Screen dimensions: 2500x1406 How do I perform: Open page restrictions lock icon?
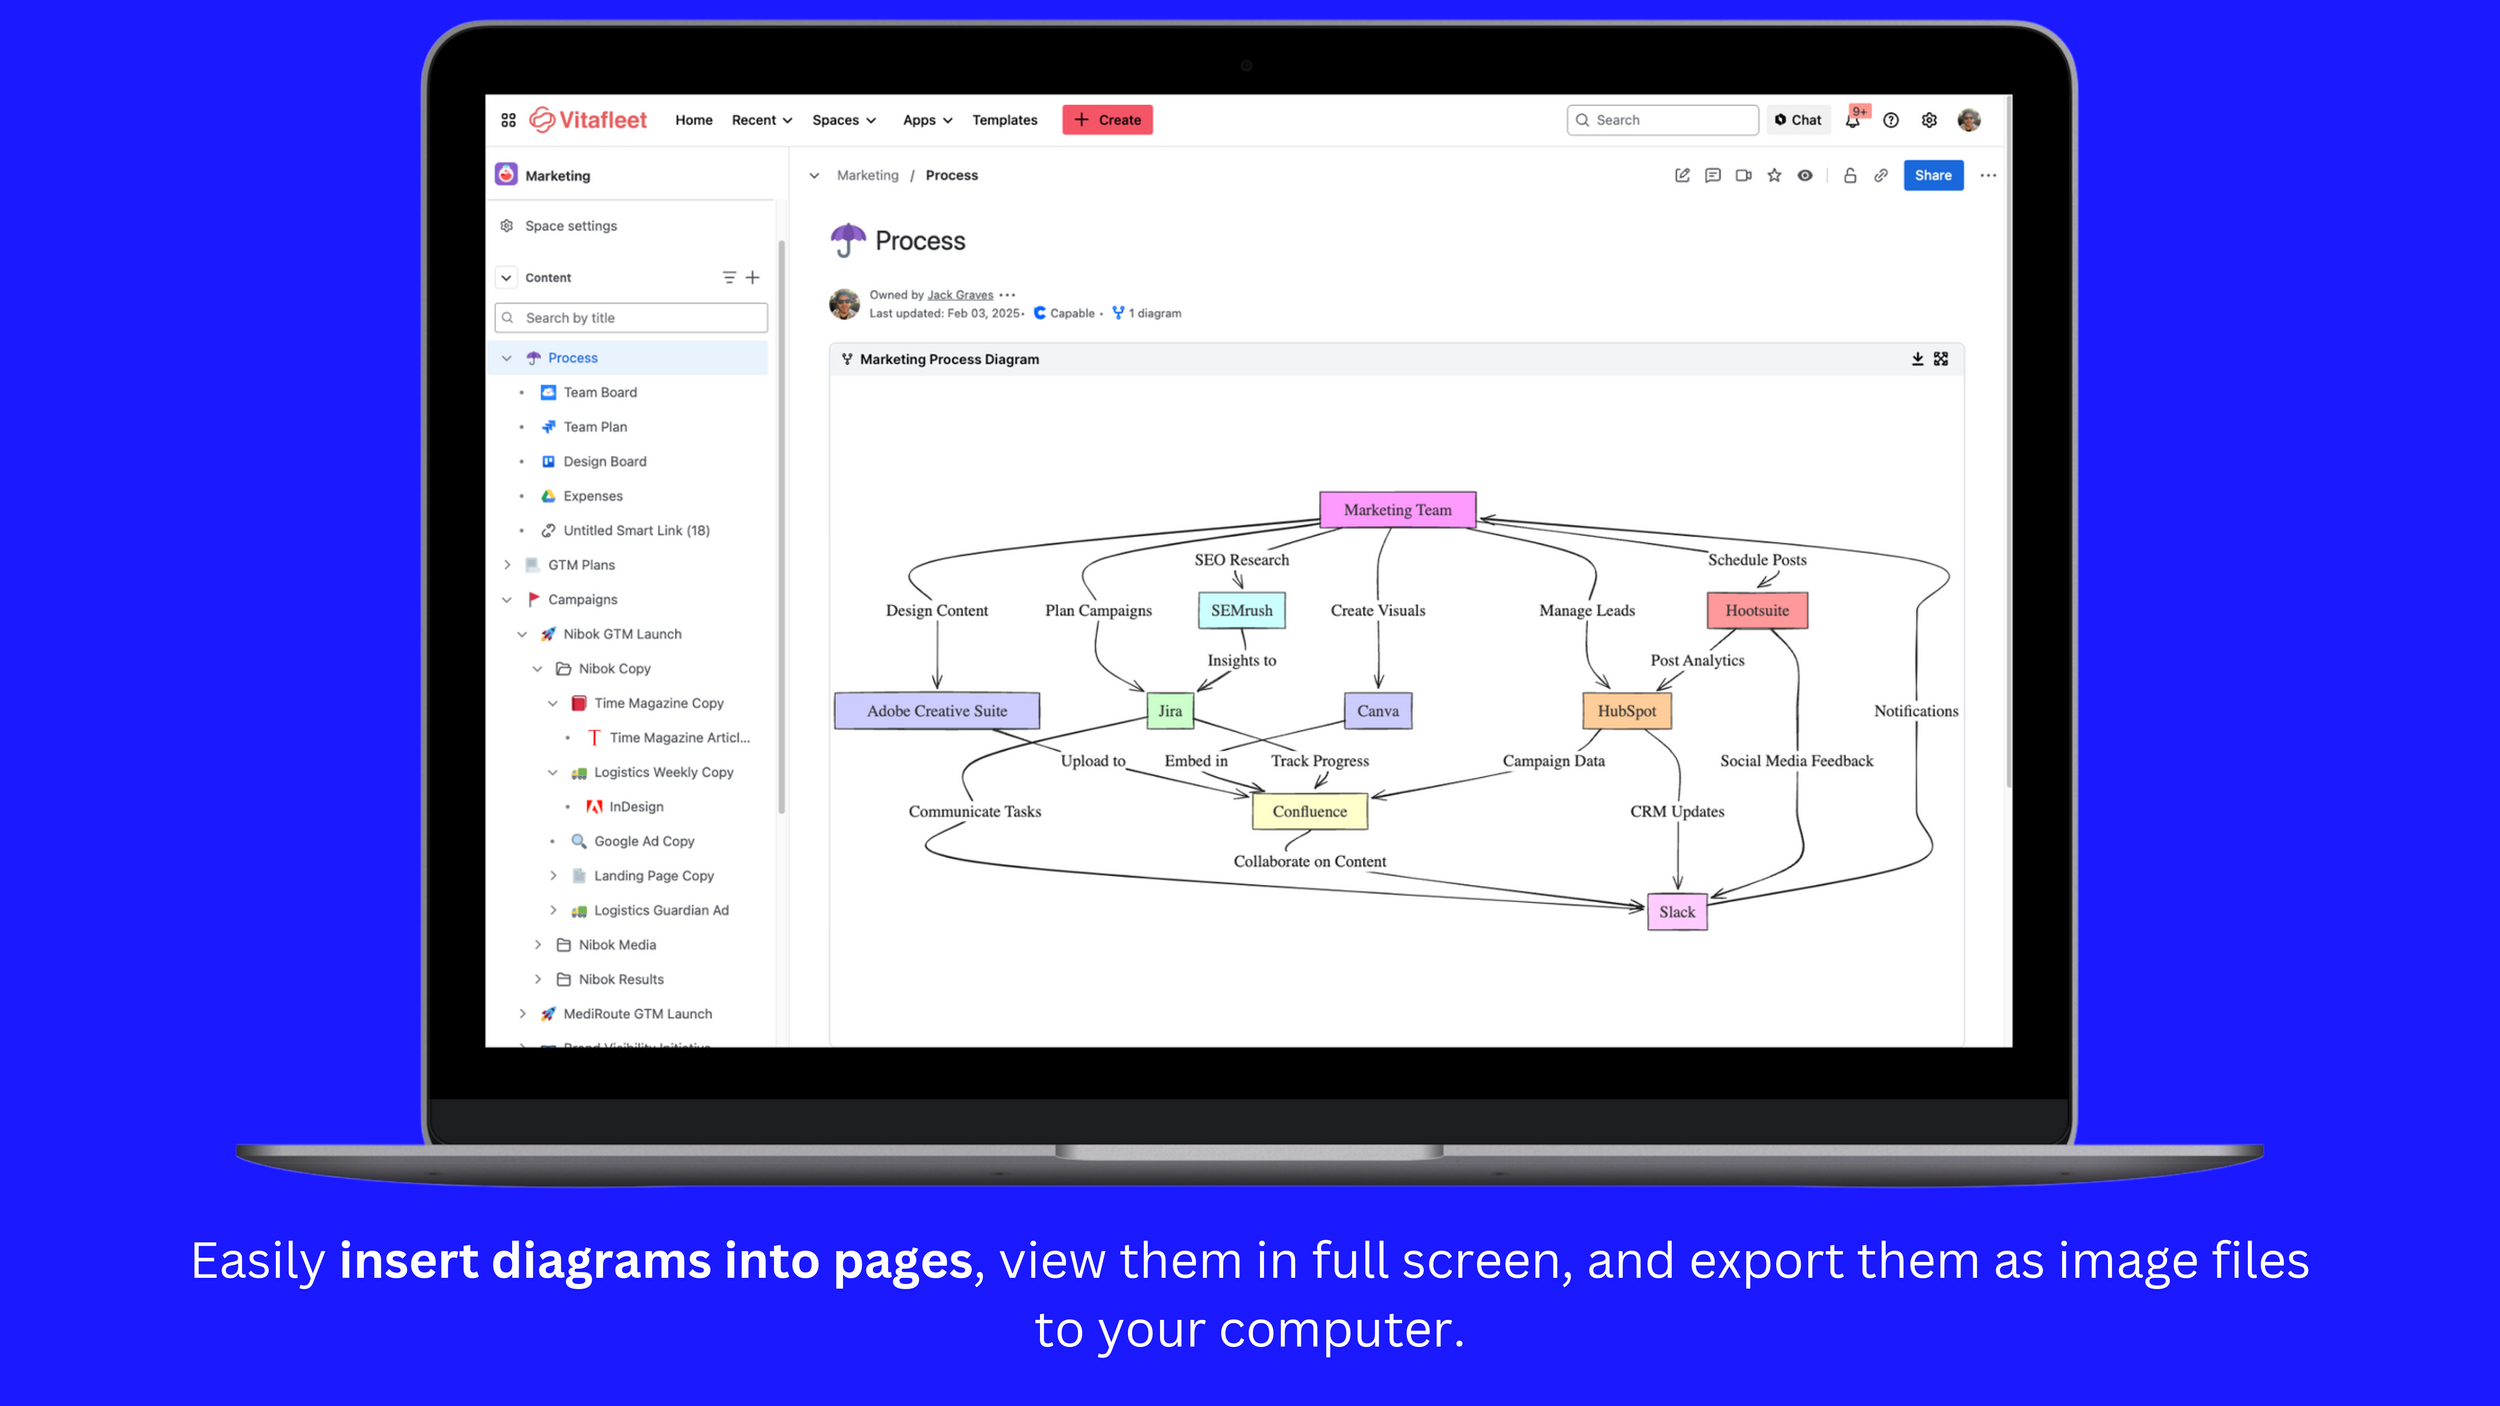coord(1850,175)
